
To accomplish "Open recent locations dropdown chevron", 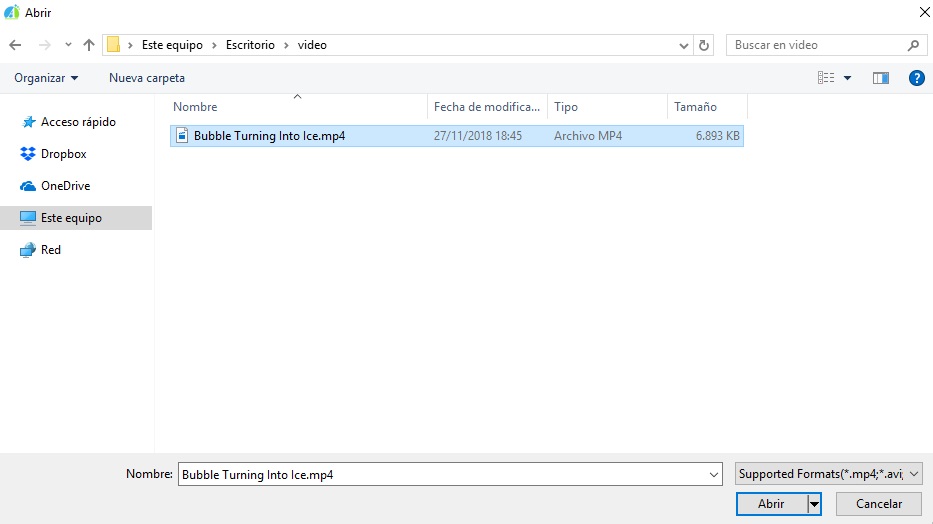I will [x=68, y=45].
